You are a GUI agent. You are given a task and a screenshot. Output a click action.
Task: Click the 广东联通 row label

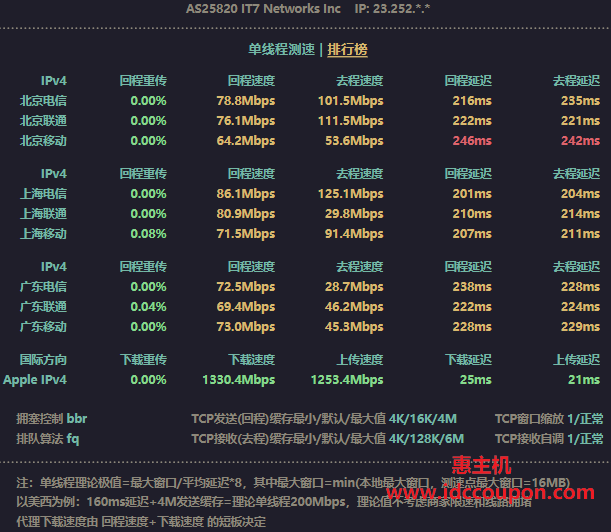pyautogui.click(x=43, y=307)
